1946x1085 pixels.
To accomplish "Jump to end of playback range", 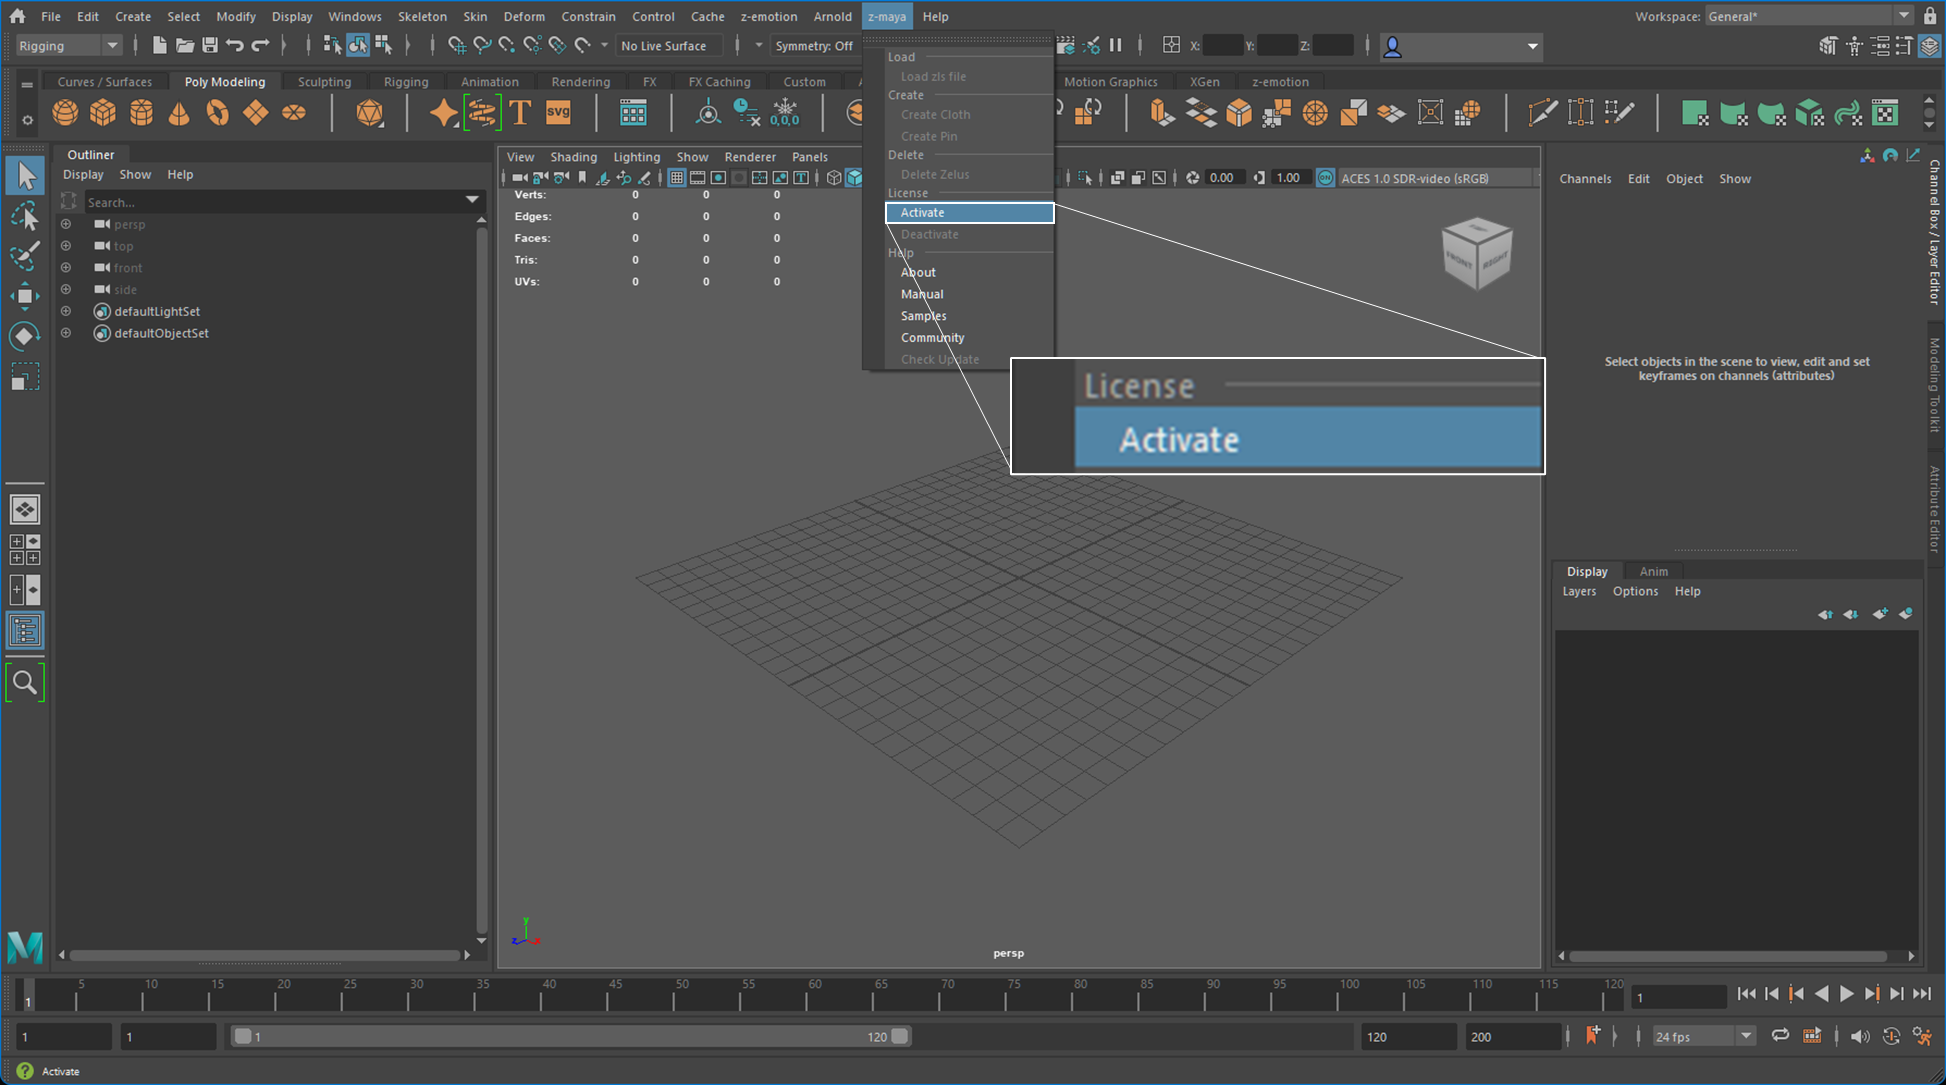I will [1922, 994].
